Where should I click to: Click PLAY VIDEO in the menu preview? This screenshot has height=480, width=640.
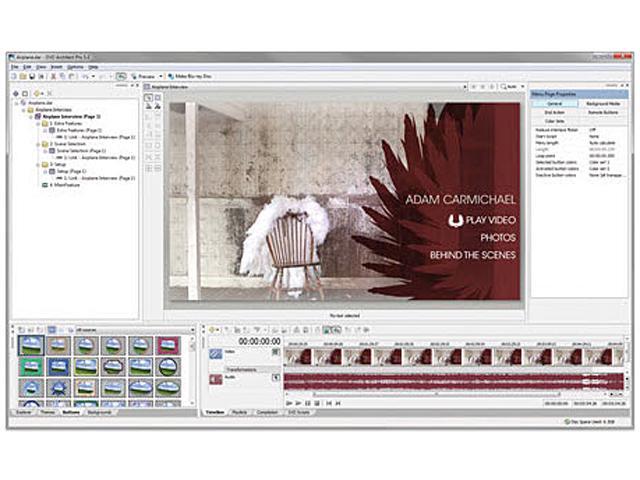pos(480,219)
